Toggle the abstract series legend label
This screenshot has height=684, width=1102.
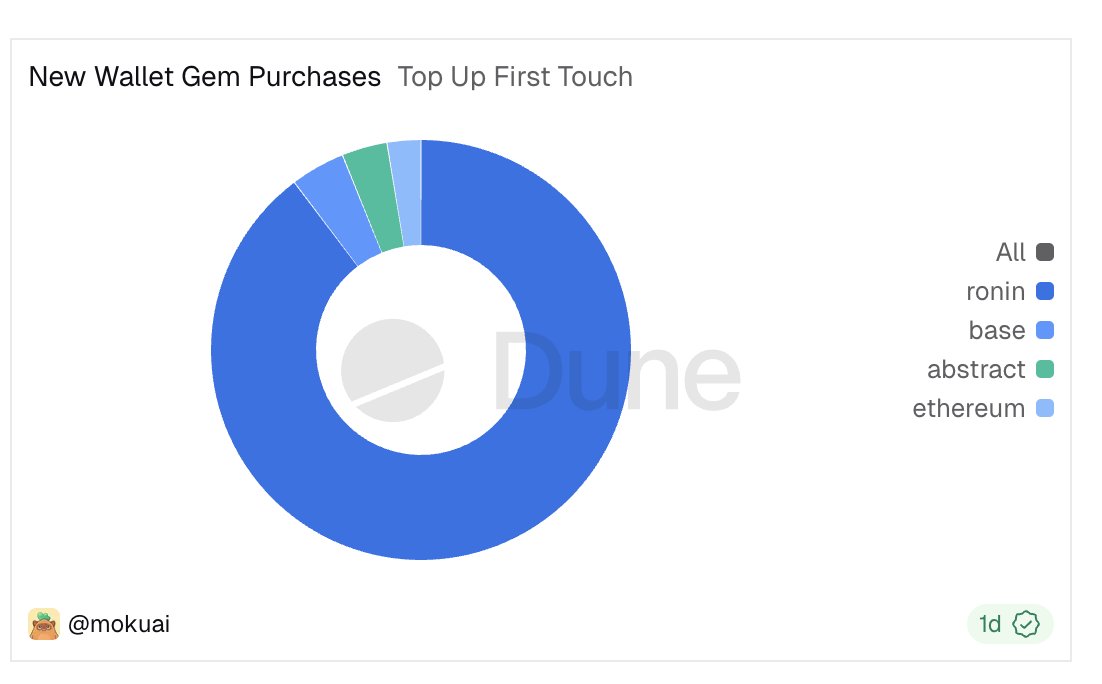(976, 370)
